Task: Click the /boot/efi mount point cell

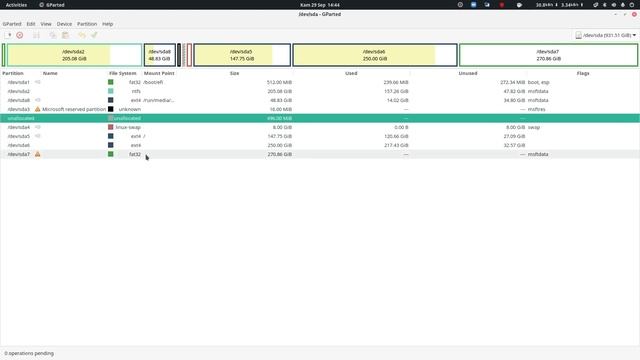Action: [x=153, y=82]
